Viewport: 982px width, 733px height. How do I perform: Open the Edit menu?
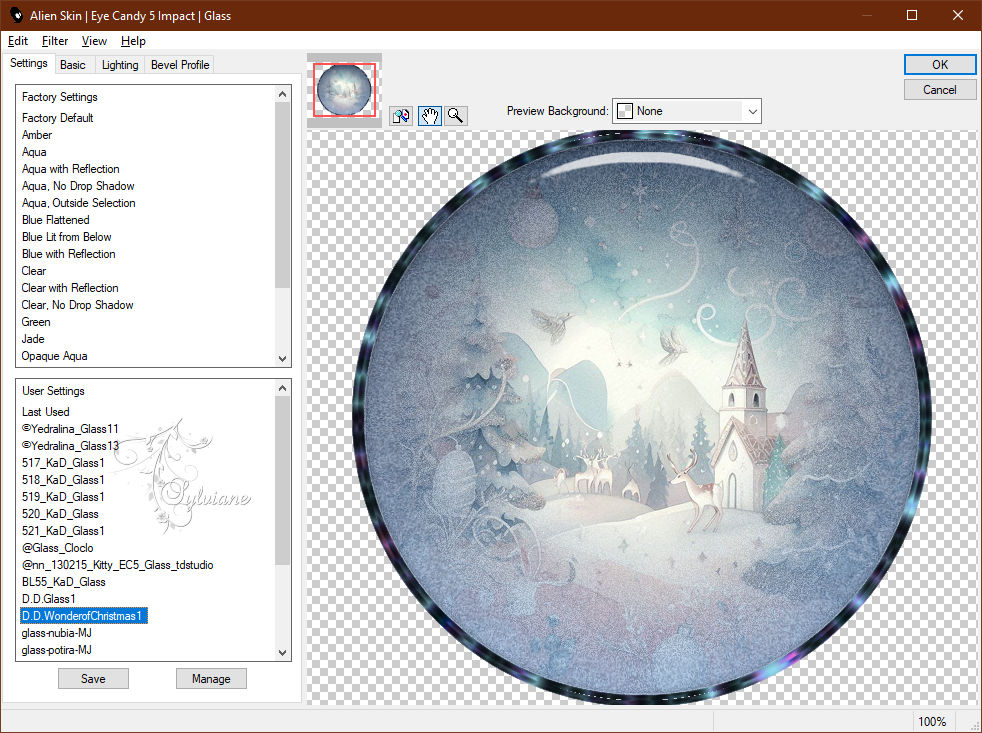point(18,41)
